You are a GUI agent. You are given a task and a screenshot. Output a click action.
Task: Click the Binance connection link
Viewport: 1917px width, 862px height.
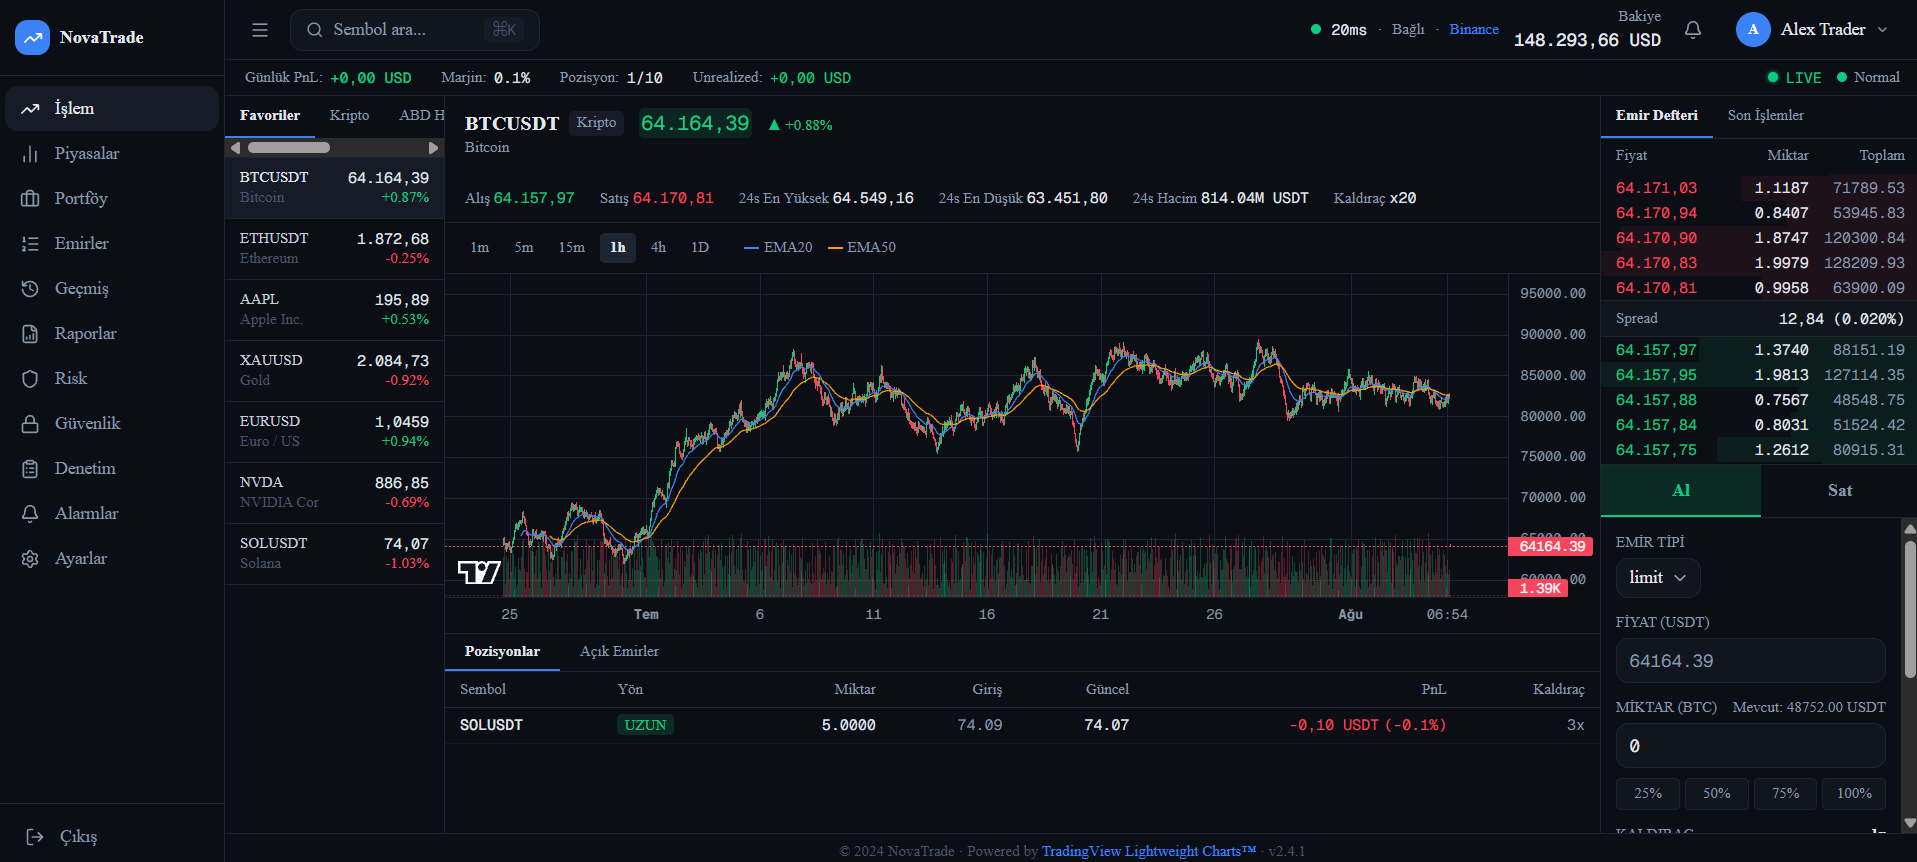point(1474,30)
